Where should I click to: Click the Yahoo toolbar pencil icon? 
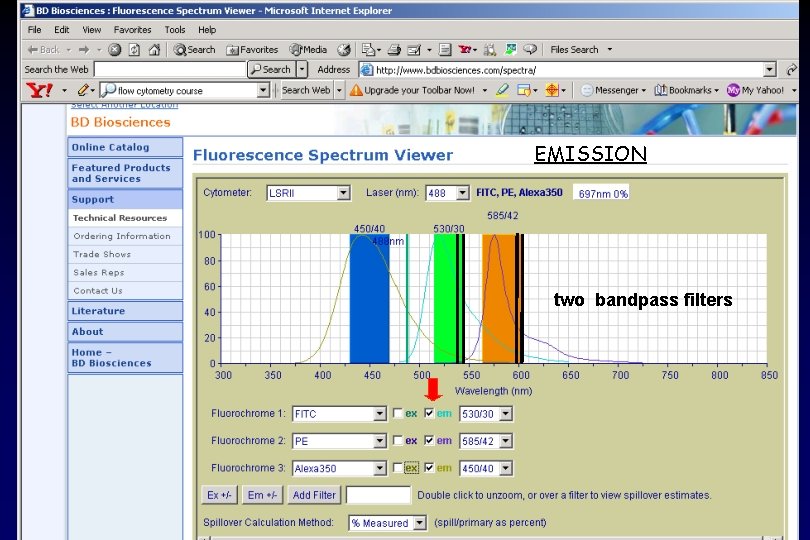83,90
